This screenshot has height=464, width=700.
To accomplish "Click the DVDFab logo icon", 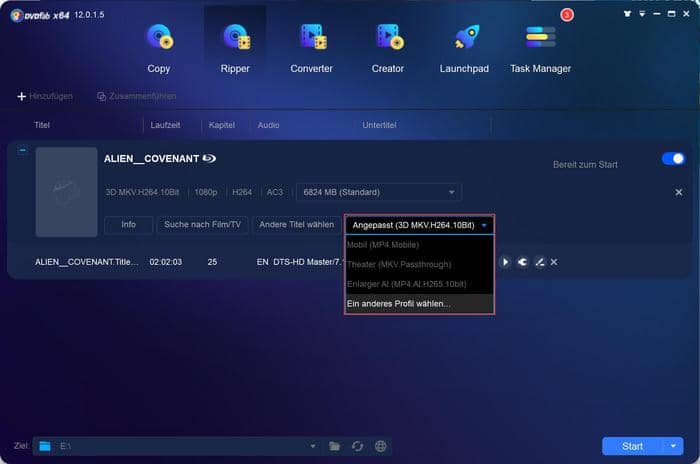I will pyautogui.click(x=17, y=16).
